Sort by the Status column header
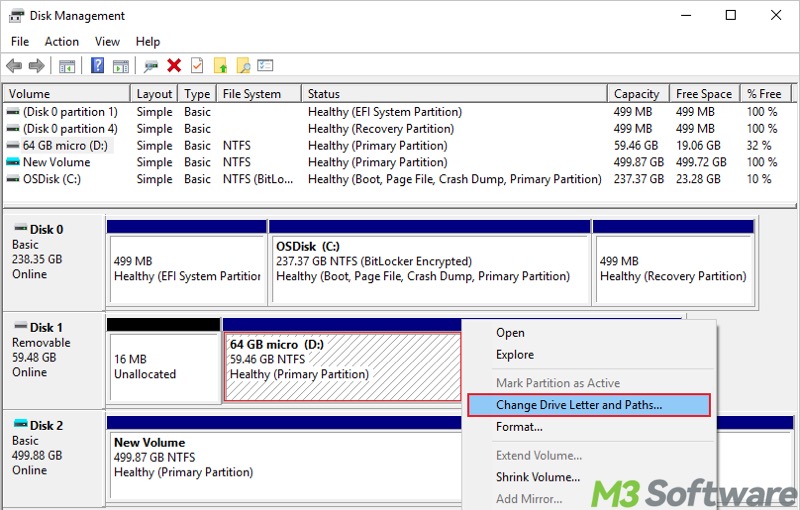Viewport: 800px width, 510px height. click(x=455, y=94)
